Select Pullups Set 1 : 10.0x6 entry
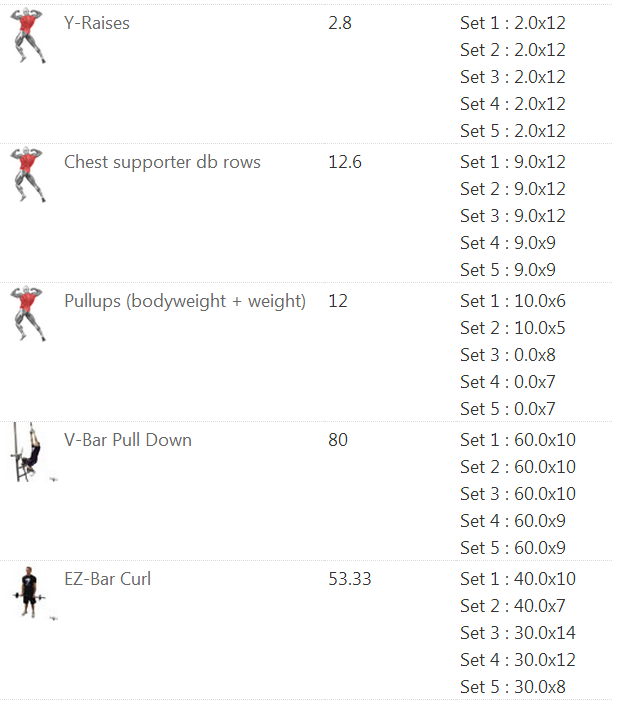The width and height of the screenshot is (630, 702). [x=513, y=301]
